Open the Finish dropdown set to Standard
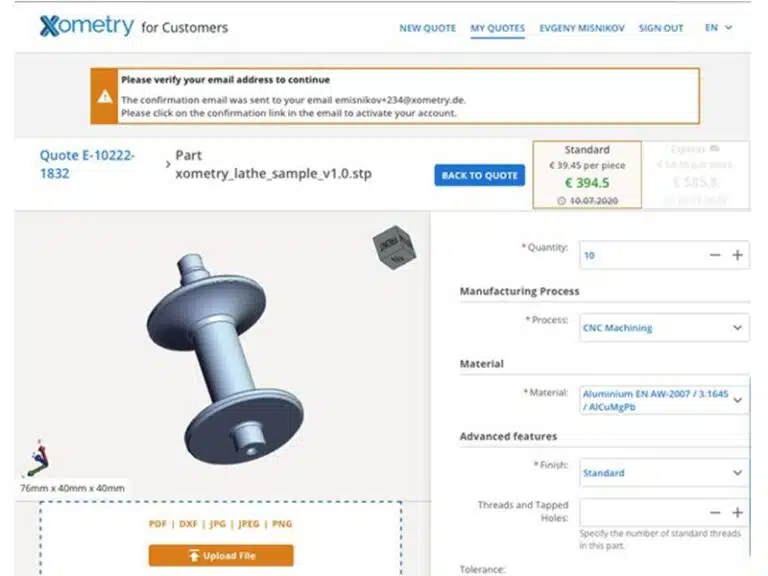Image resolution: width=768 pixels, height=576 pixels. [x=664, y=473]
